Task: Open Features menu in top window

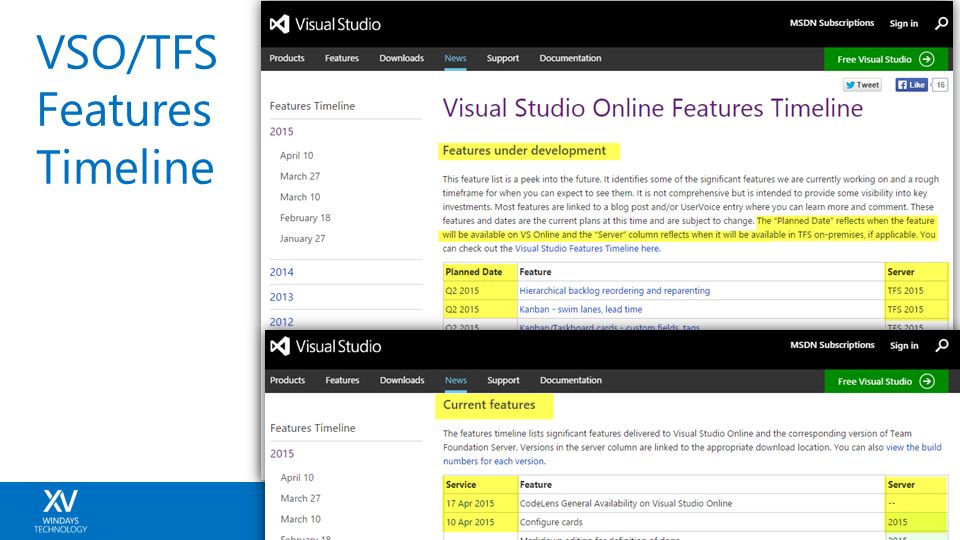Action: coord(342,58)
